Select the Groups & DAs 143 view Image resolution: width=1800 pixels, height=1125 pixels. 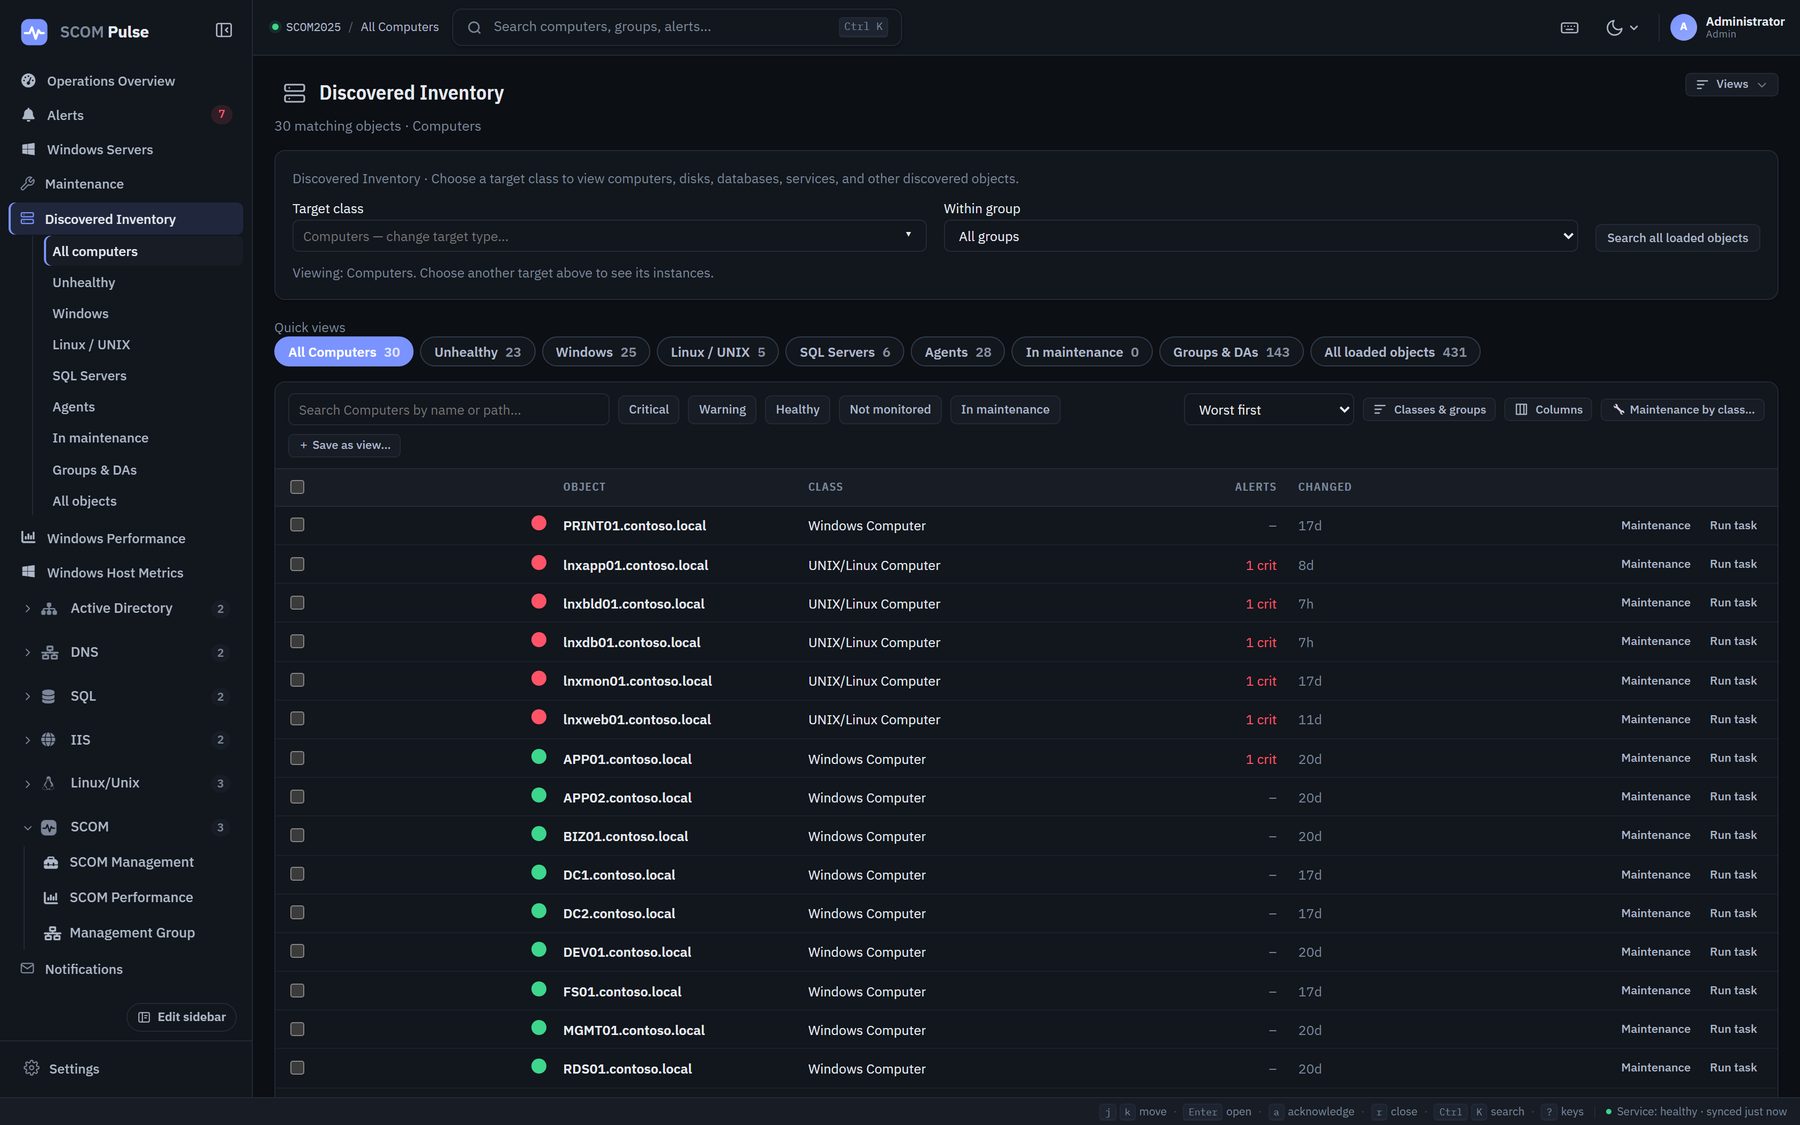(x=1231, y=352)
